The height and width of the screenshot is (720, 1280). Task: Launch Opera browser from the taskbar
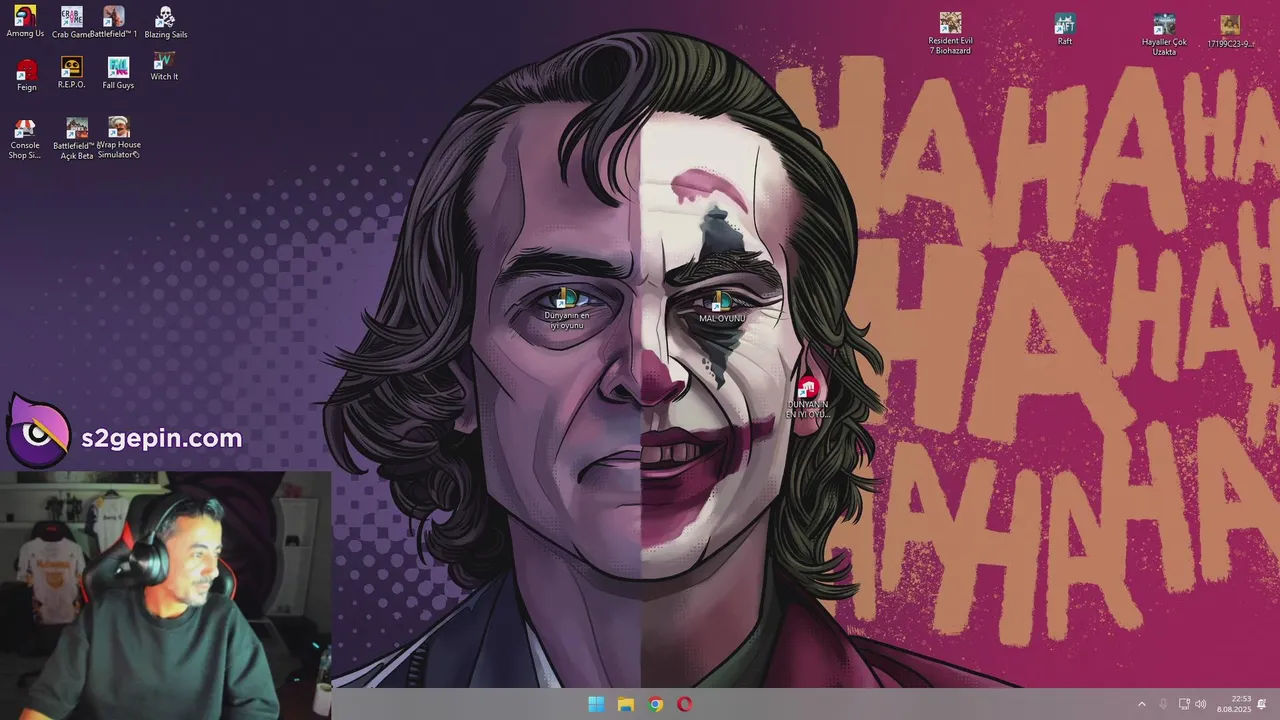[685, 704]
